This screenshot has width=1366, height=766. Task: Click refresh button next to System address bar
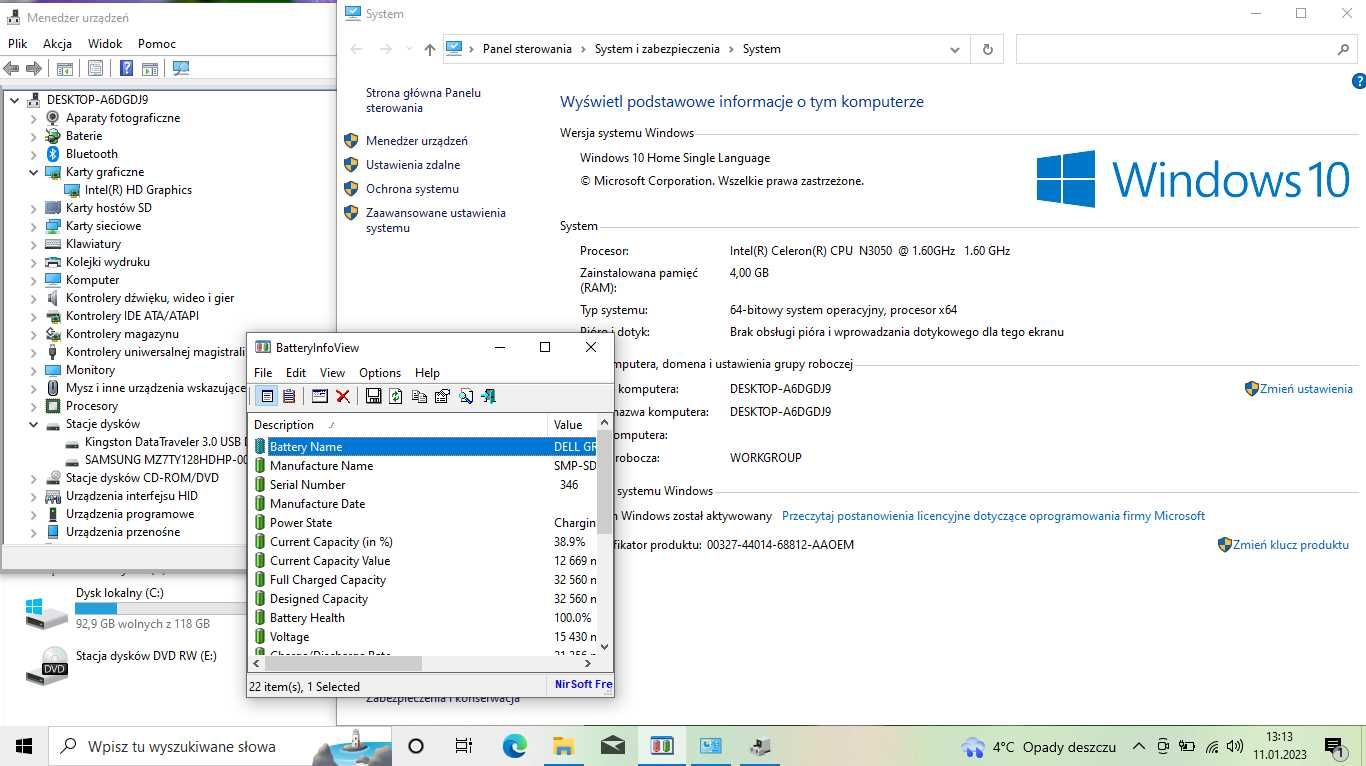[987, 49]
